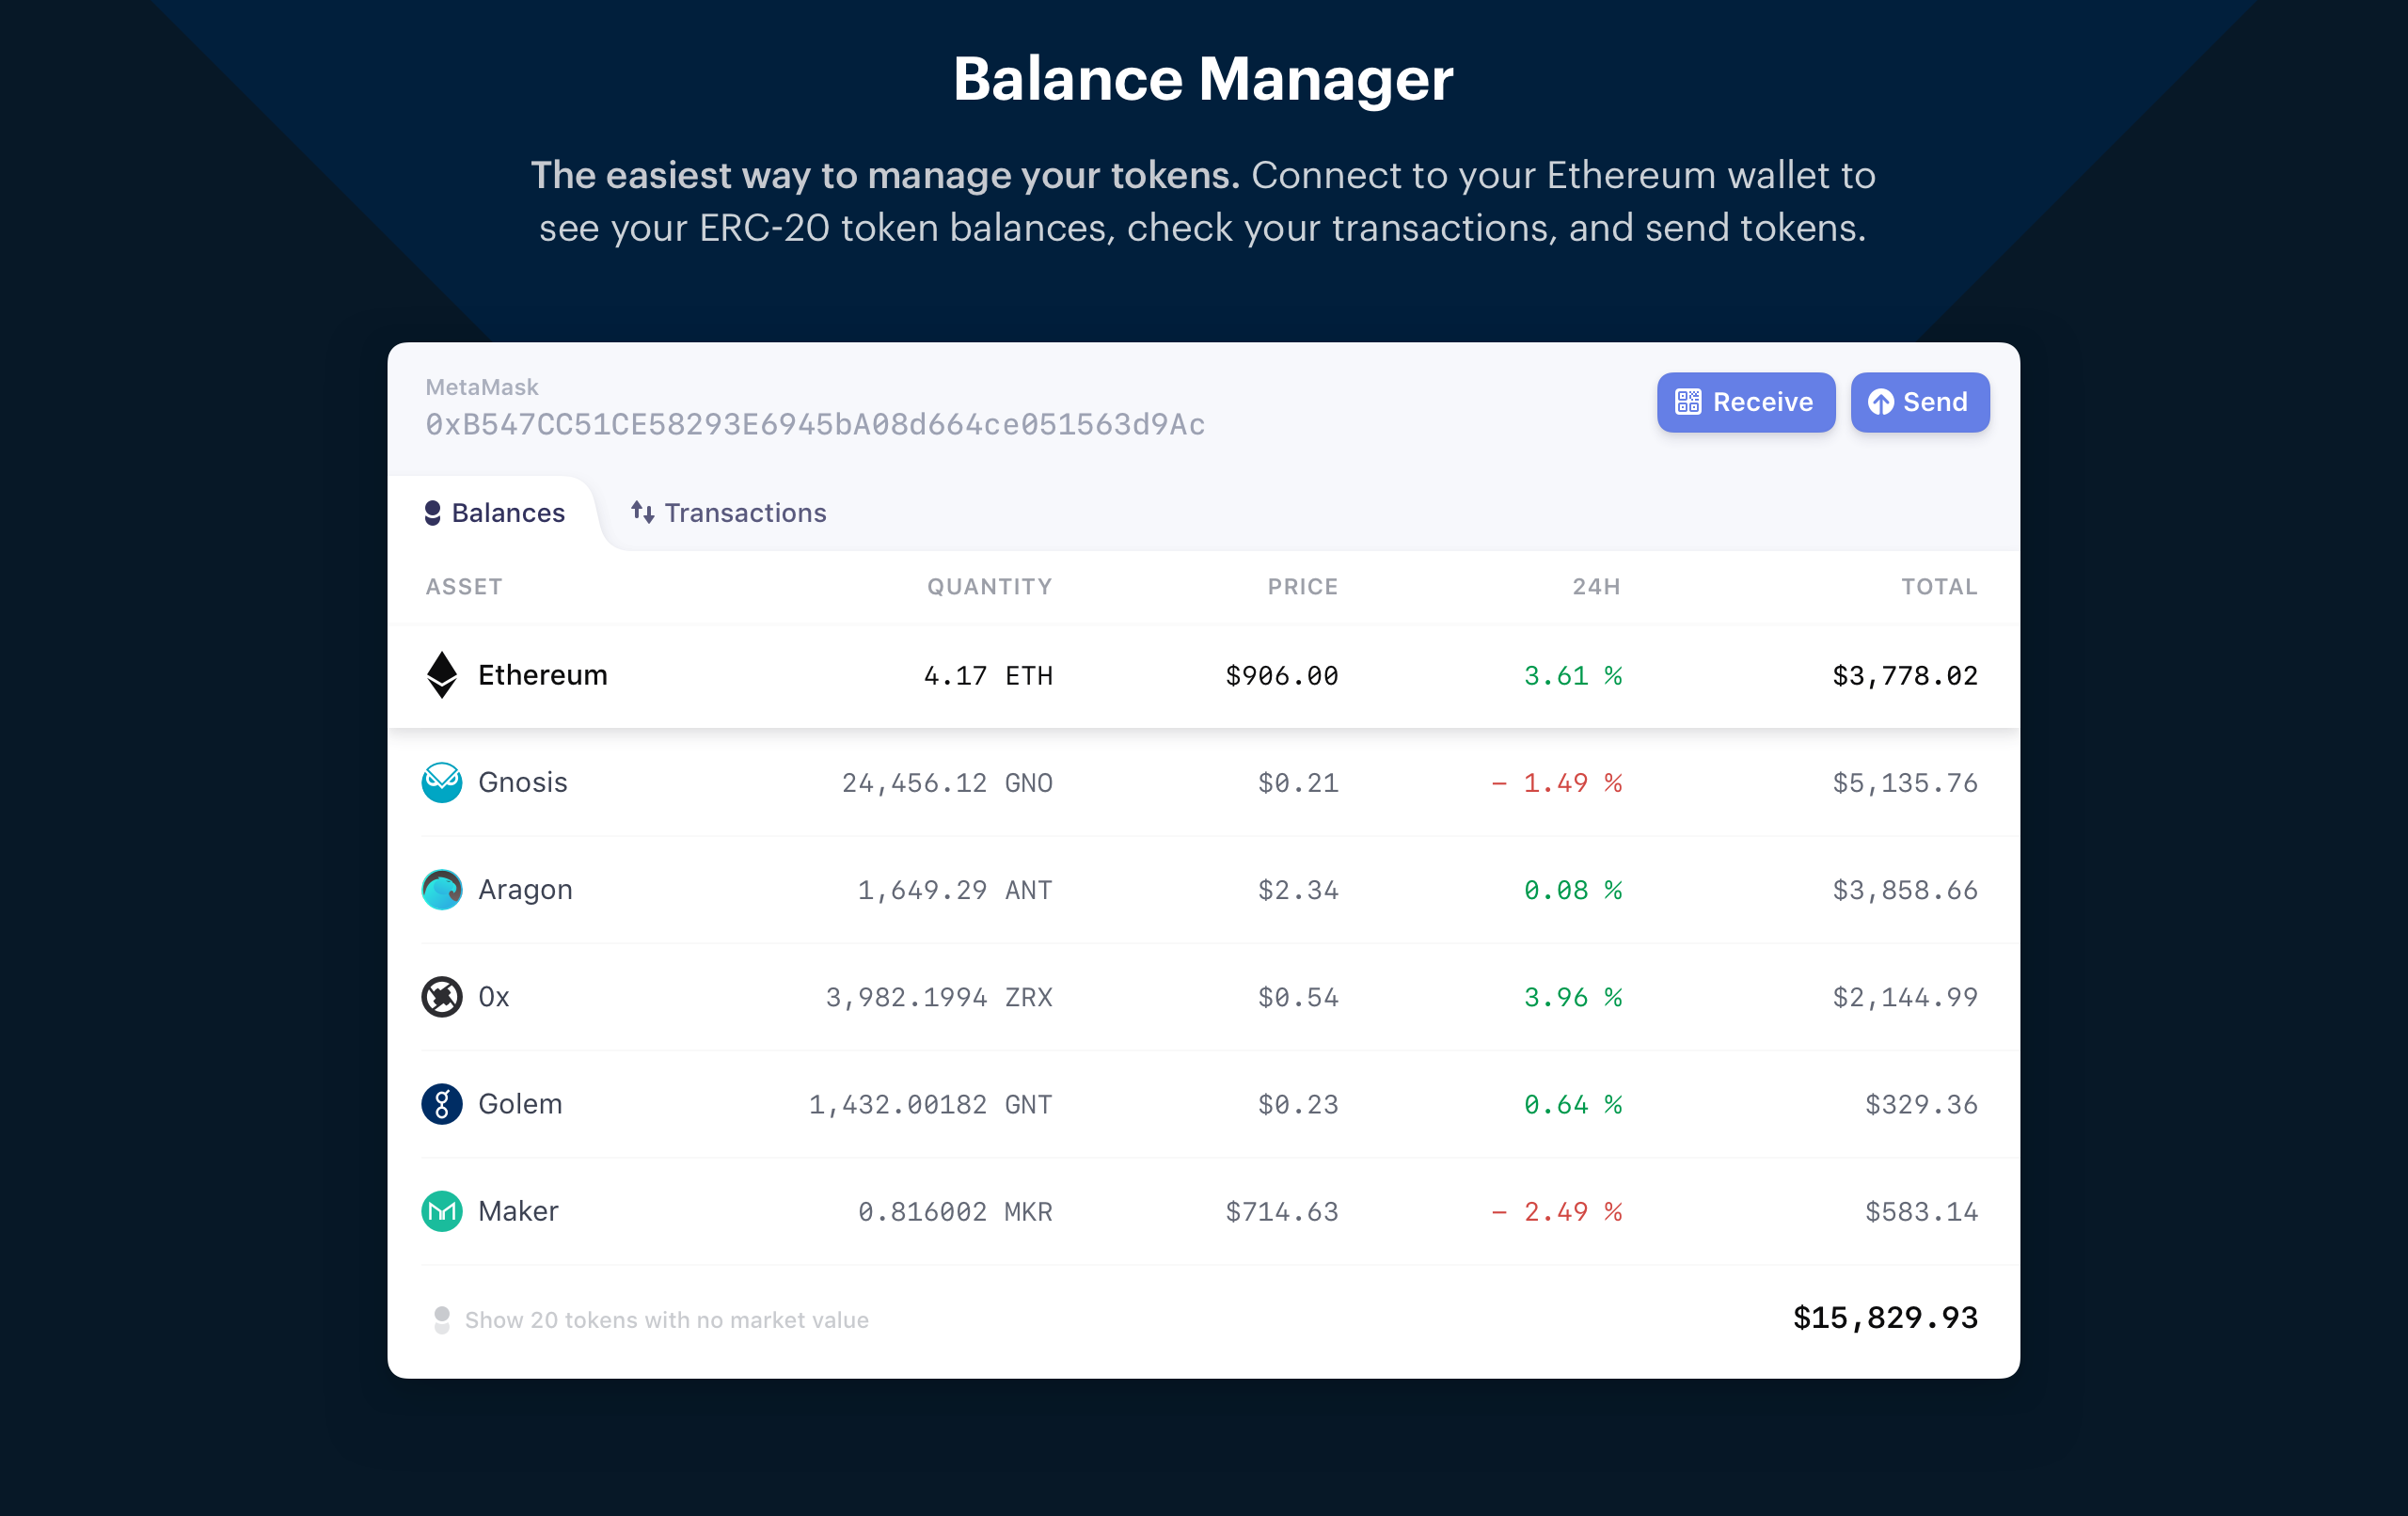Screen dimensions: 2408x1516
Task: Click the Gnosis owl logo icon
Action: pyautogui.click(x=441, y=782)
